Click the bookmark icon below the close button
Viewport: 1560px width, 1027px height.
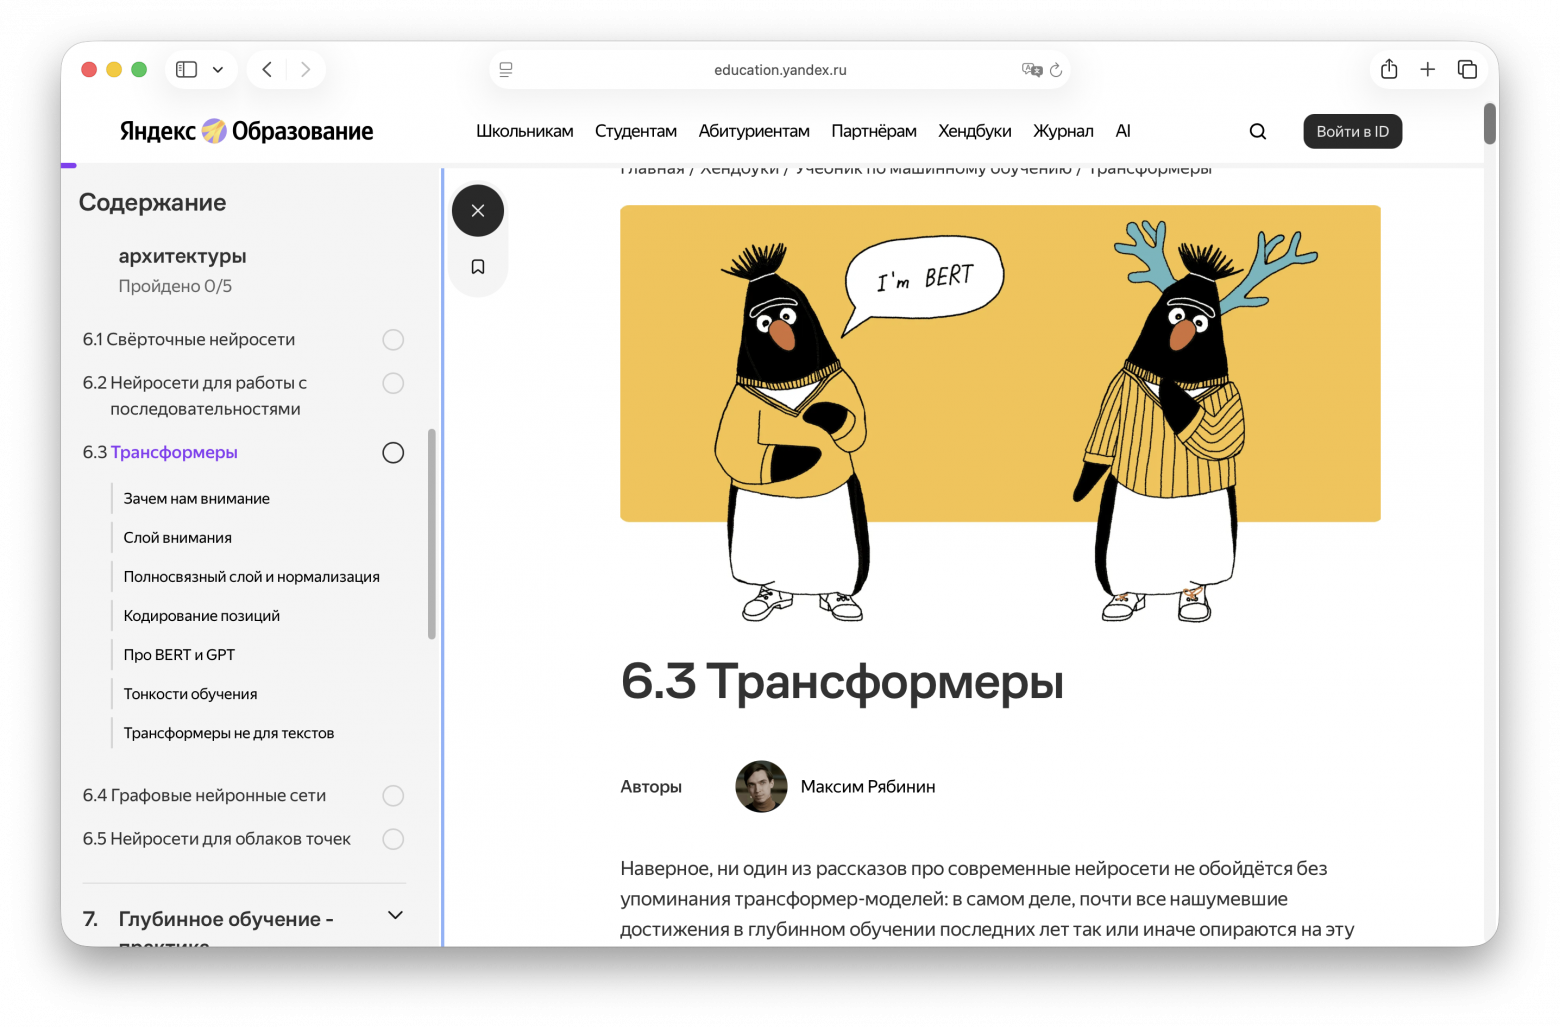[x=477, y=266]
